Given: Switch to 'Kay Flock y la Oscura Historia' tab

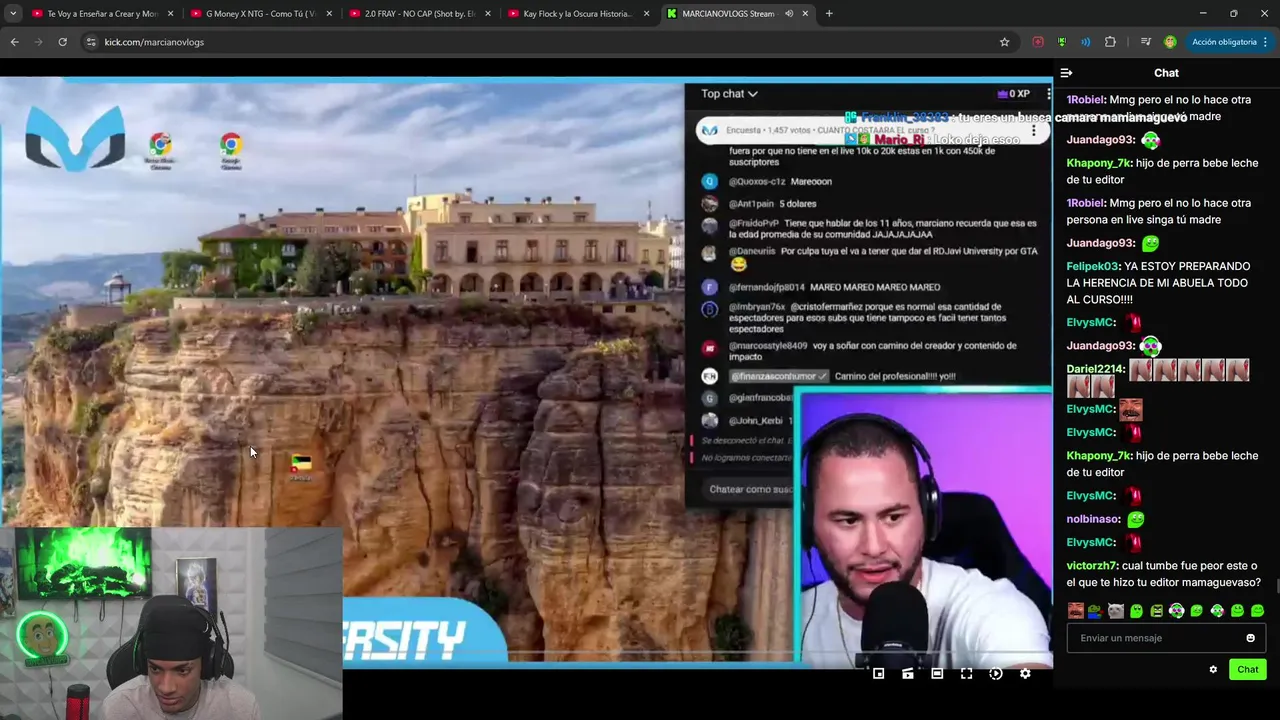Looking at the screenshot, I should [x=578, y=14].
